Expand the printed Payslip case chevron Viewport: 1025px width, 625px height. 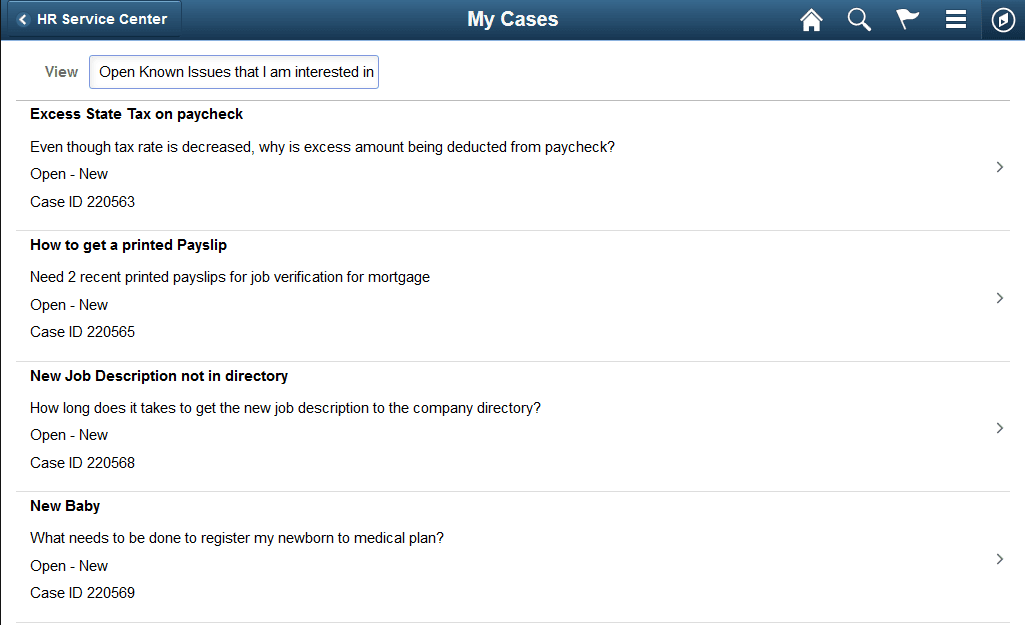coord(999,297)
